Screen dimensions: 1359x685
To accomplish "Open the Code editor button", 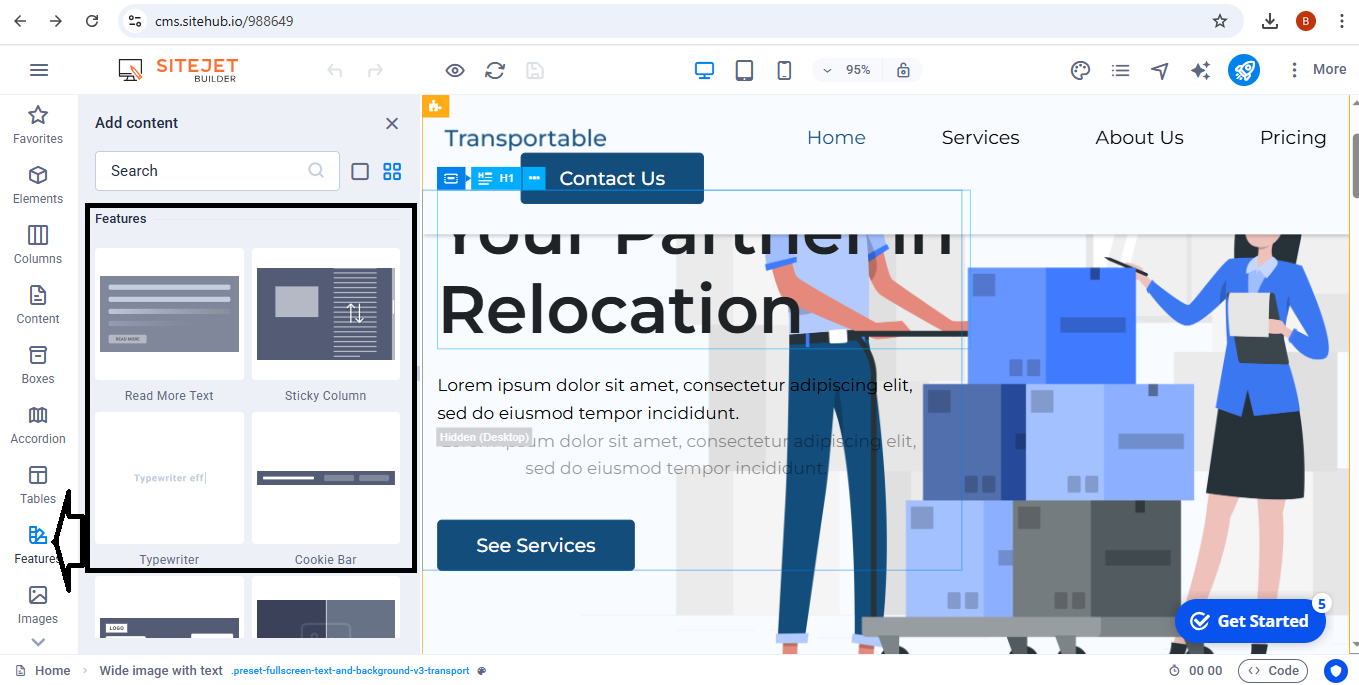I will (1272, 671).
